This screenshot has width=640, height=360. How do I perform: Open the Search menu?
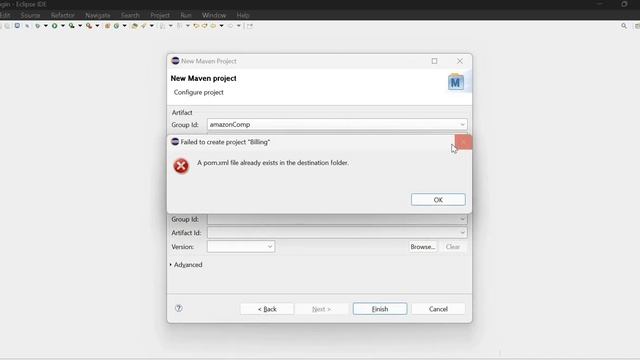click(x=130, y=15)
